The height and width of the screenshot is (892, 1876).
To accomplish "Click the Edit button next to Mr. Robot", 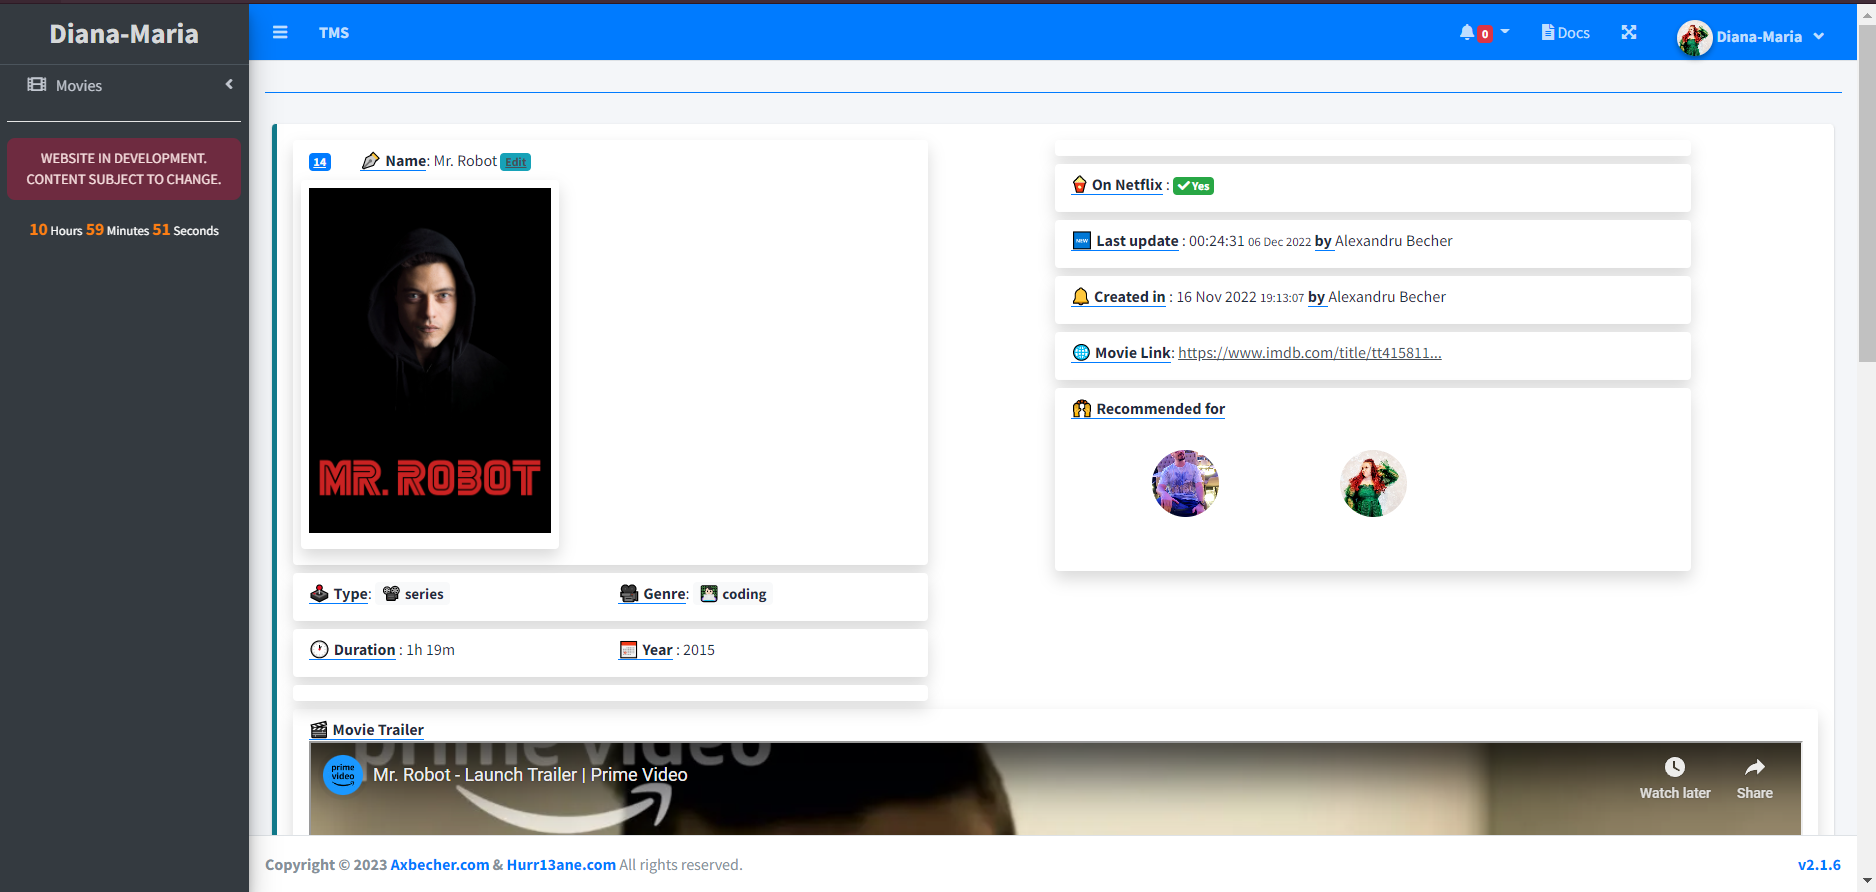I will 515,162.
